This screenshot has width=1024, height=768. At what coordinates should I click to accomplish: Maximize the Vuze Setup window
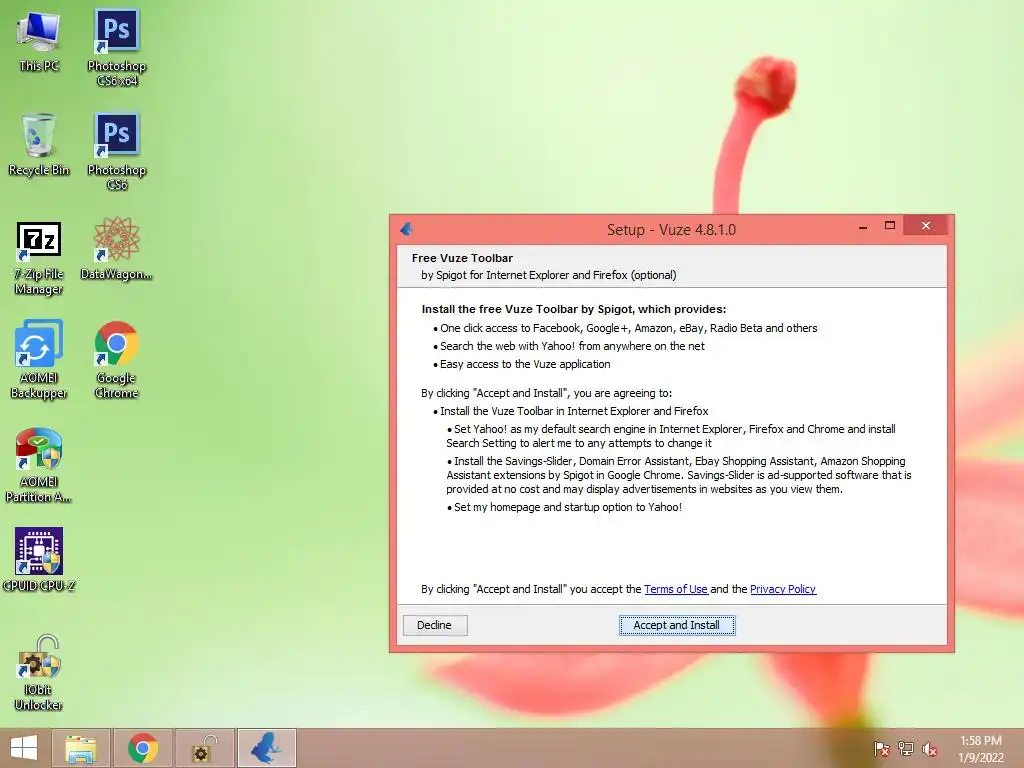coord(889,226)
